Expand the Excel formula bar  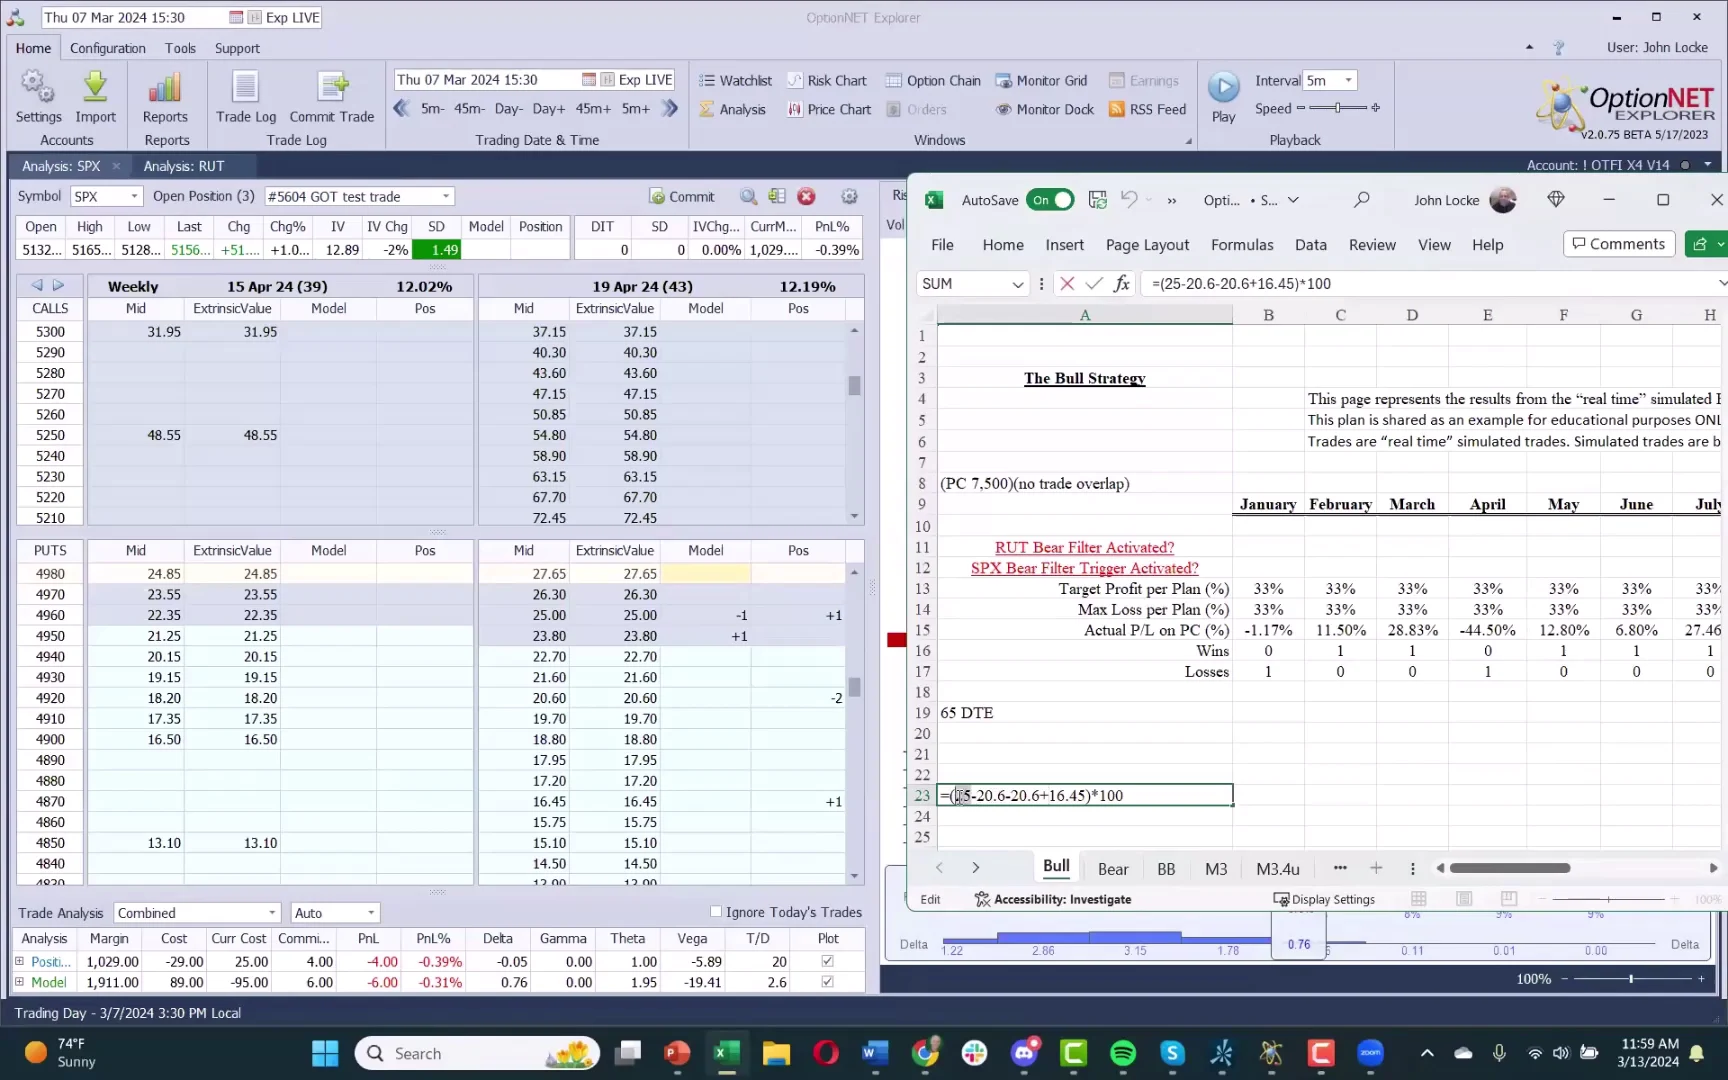(x=1721, y=284)
